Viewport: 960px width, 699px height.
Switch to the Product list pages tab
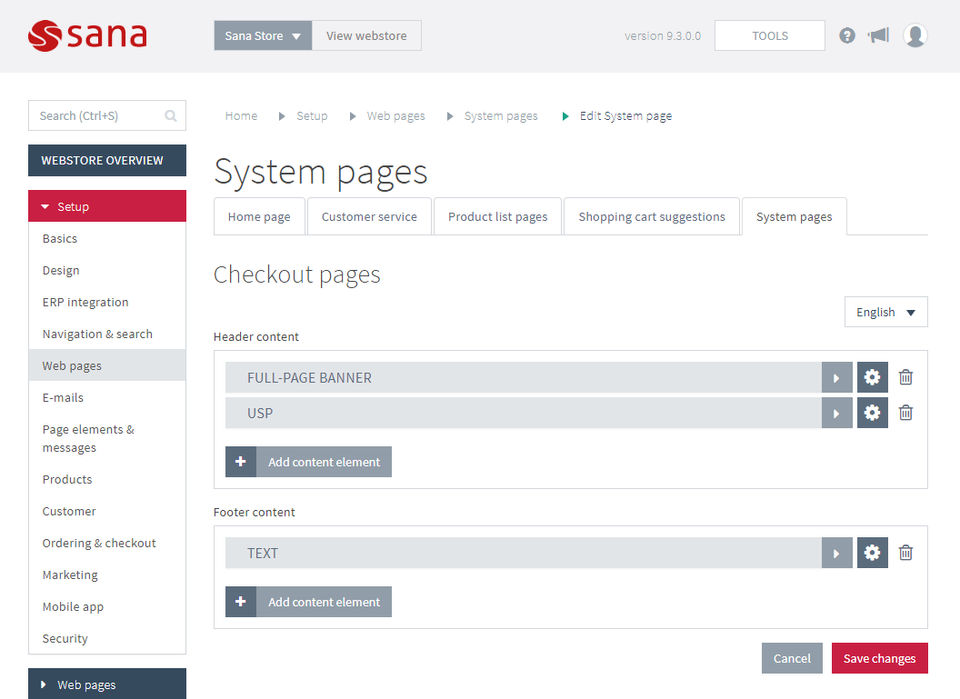click(x=497, y=217)
